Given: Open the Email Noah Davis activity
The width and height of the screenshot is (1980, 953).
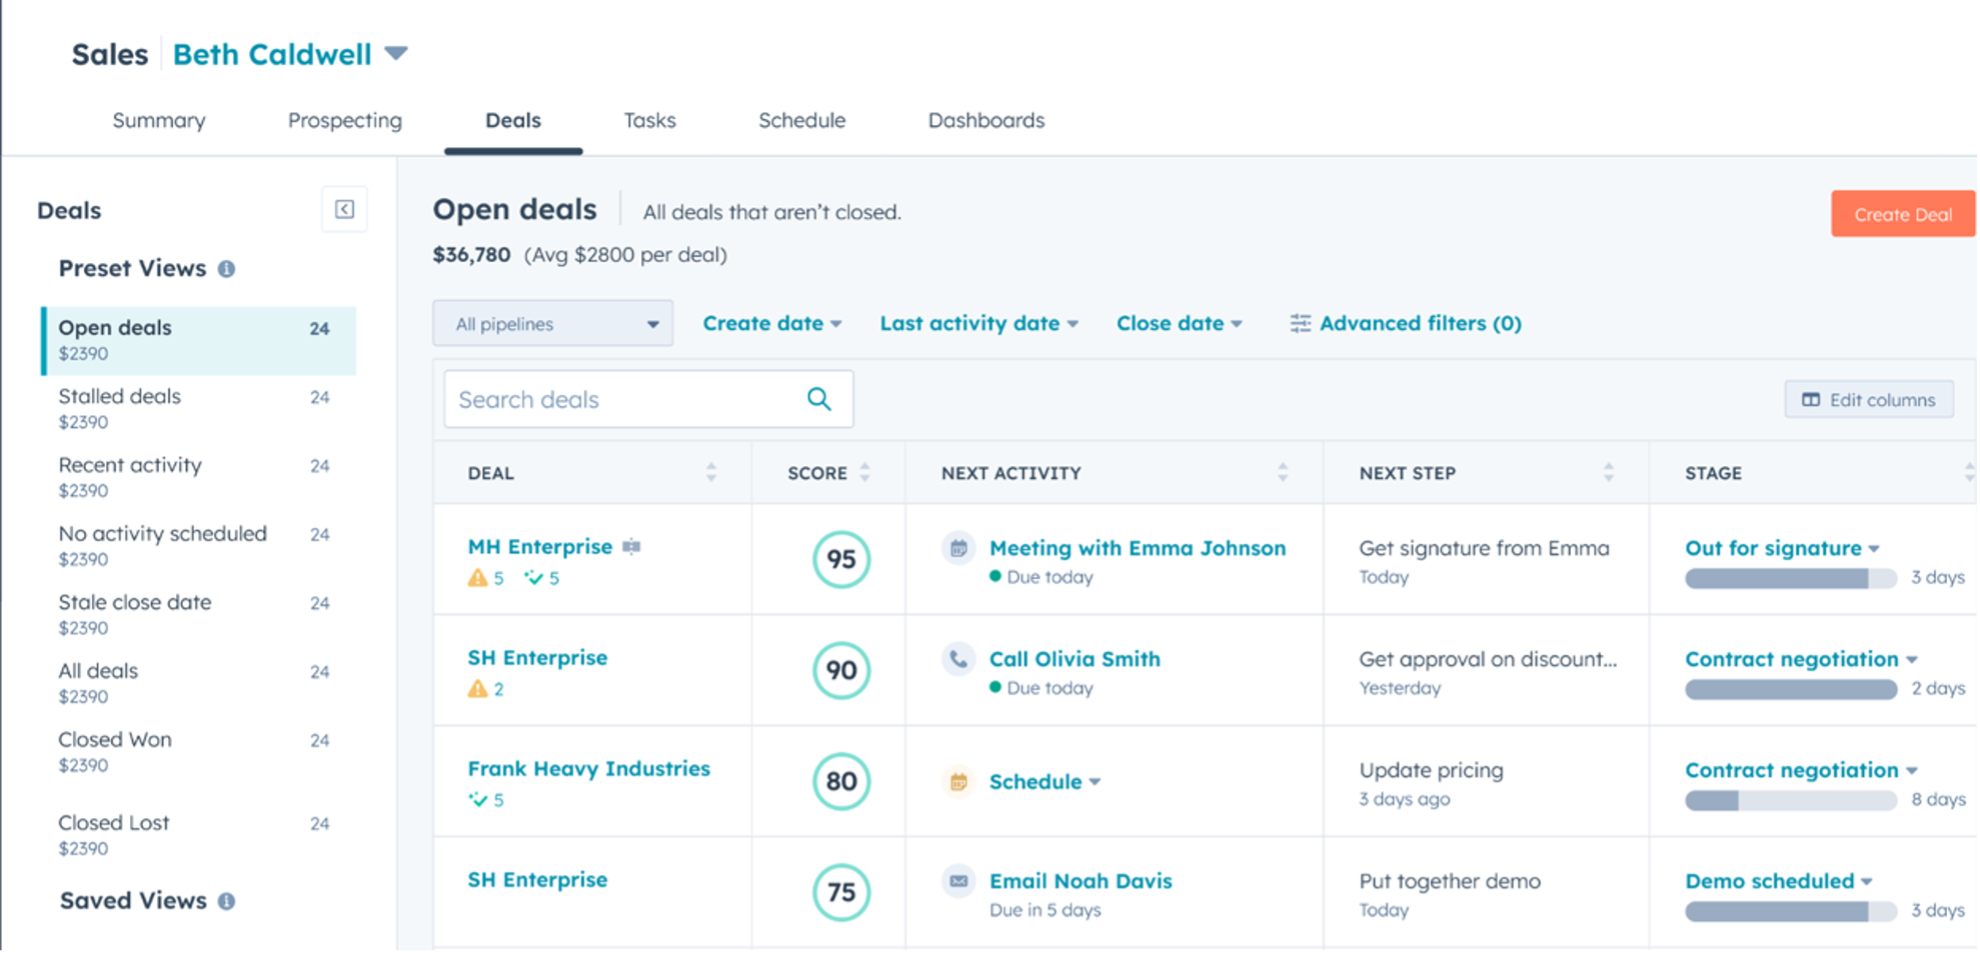Looking at the screenshot, I should [1081, 881].
